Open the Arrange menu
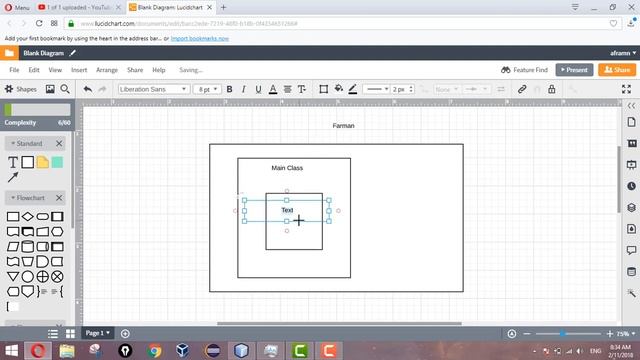Screen dimensions: 640x360 (107, 70)
